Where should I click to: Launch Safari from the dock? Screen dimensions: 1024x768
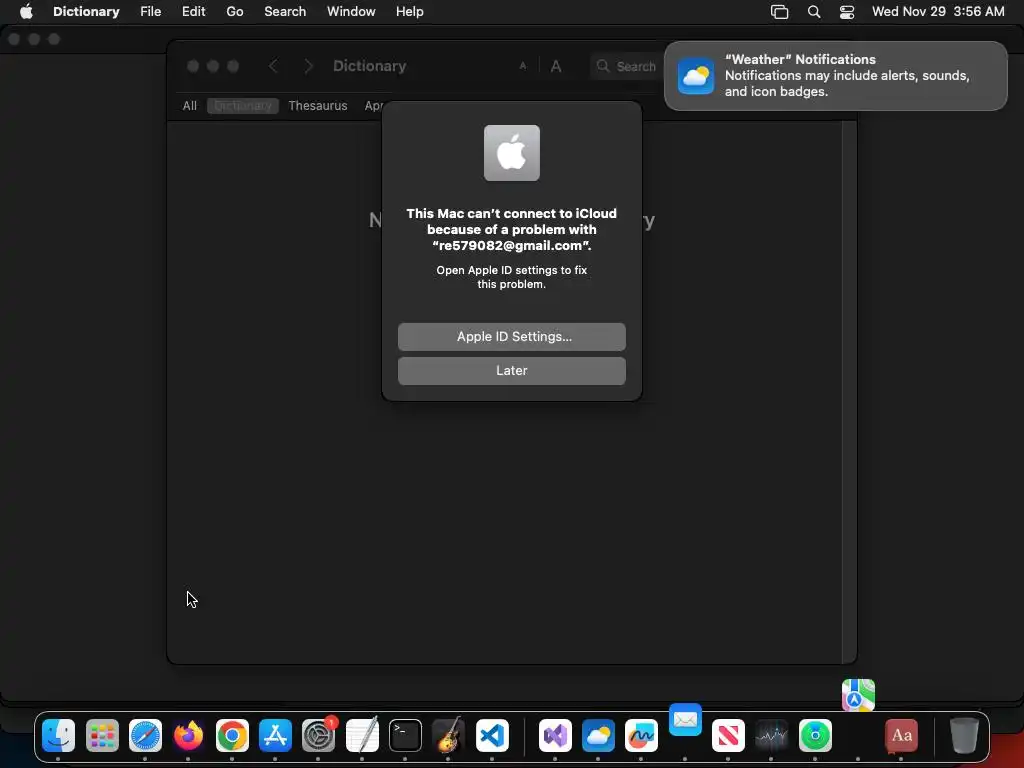click(145, 735)
